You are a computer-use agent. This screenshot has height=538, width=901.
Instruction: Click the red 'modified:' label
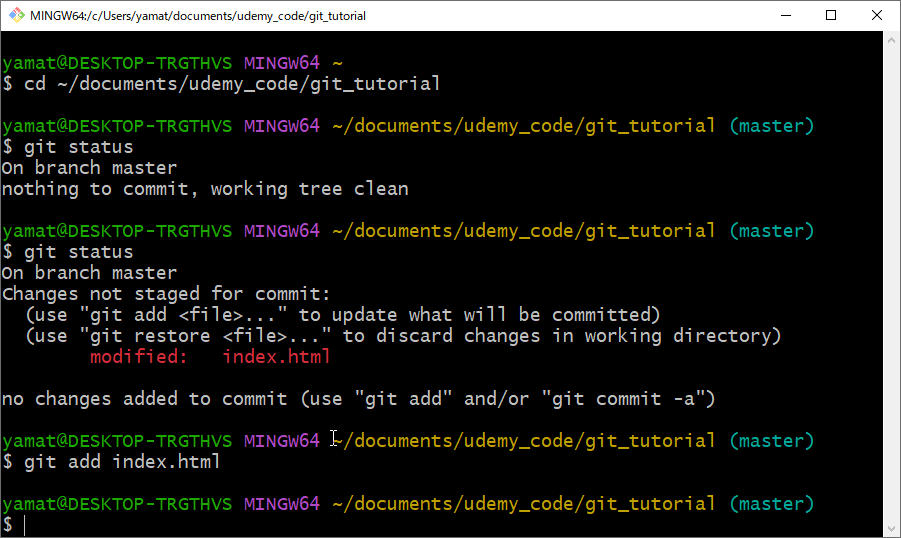[138, 357]
